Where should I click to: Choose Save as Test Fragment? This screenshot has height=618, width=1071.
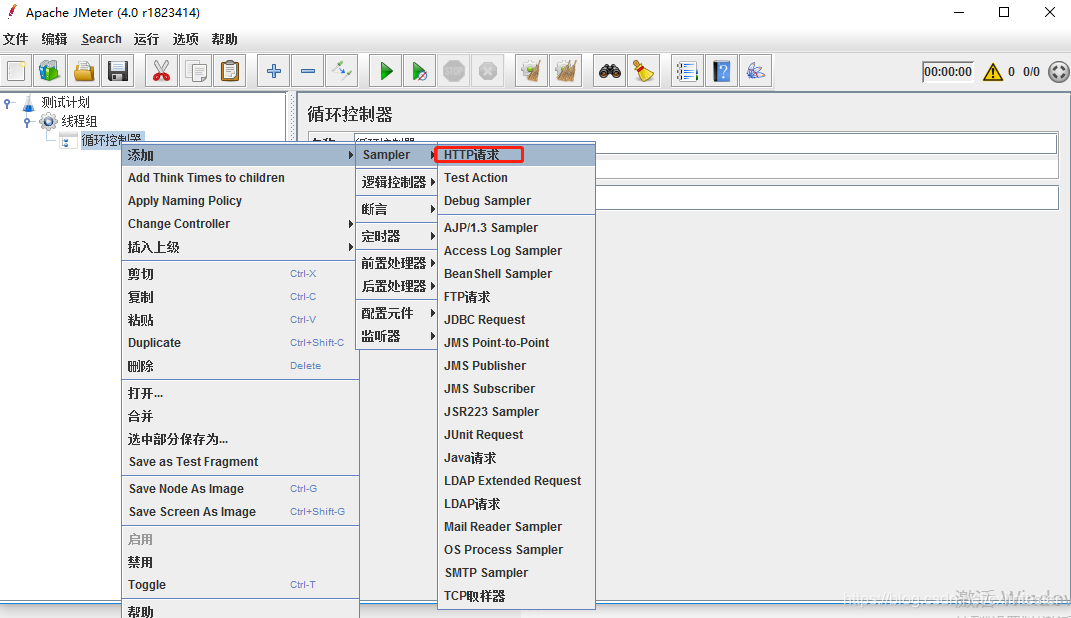240,462
